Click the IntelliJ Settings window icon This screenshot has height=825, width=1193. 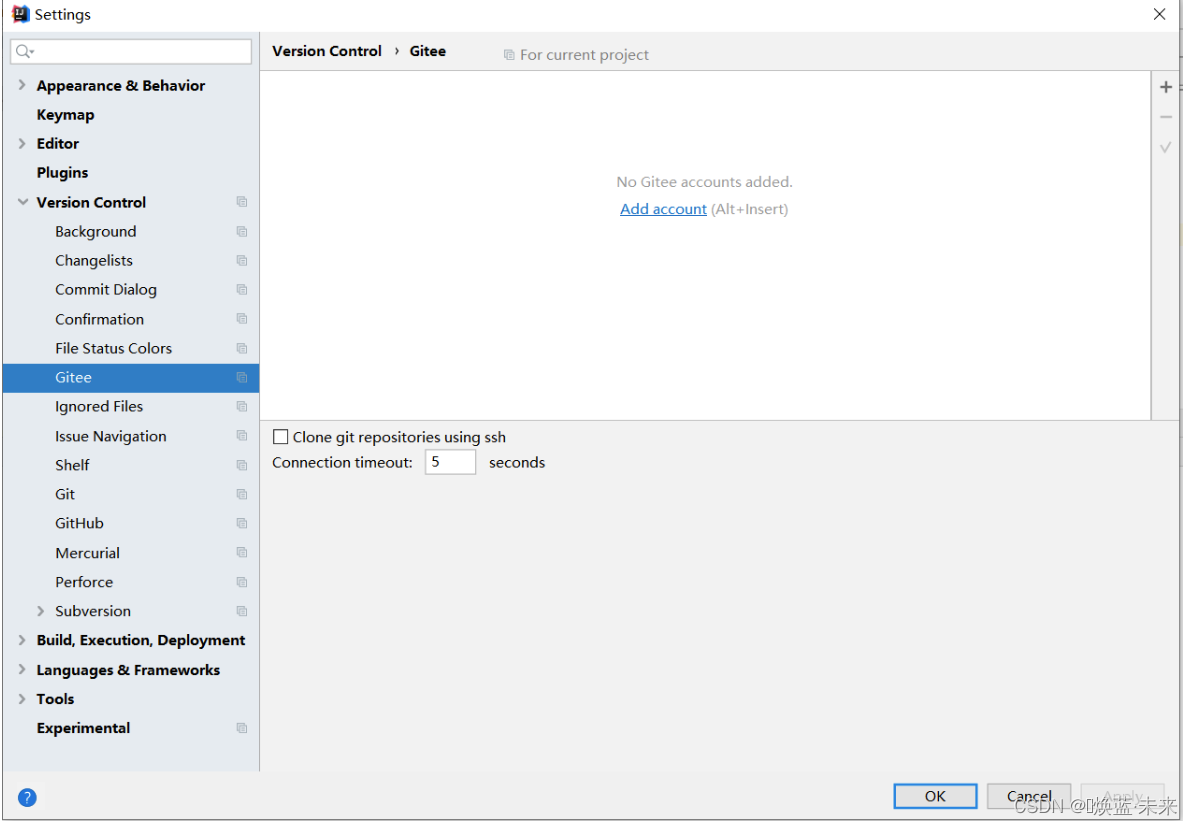[21, 14]
